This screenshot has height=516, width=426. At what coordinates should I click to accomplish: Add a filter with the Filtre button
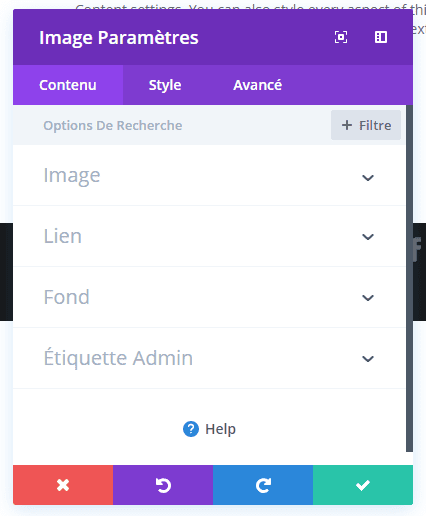click(x=366, y=125)
